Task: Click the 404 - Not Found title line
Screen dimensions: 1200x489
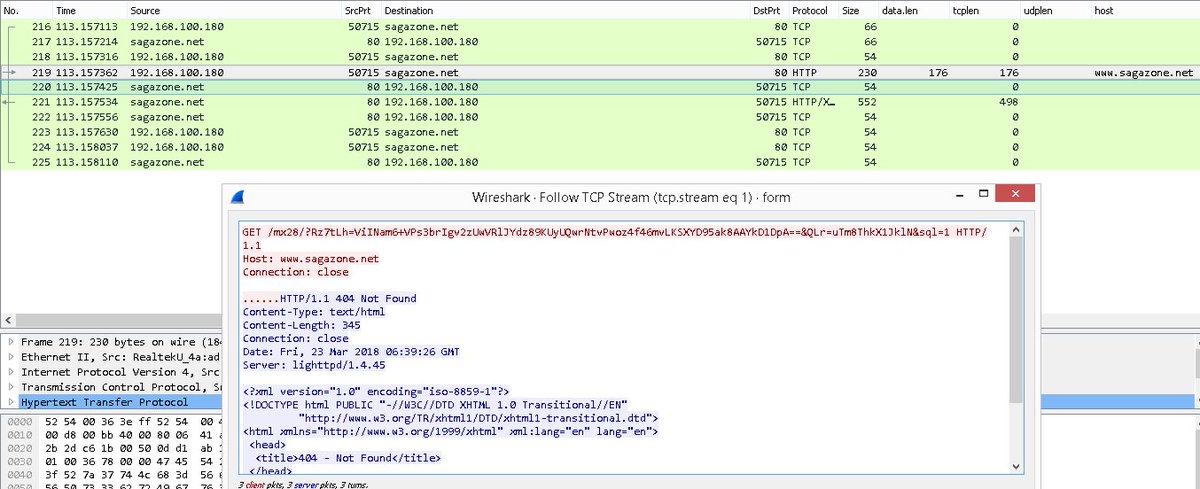Action: (x=350, y=457)
